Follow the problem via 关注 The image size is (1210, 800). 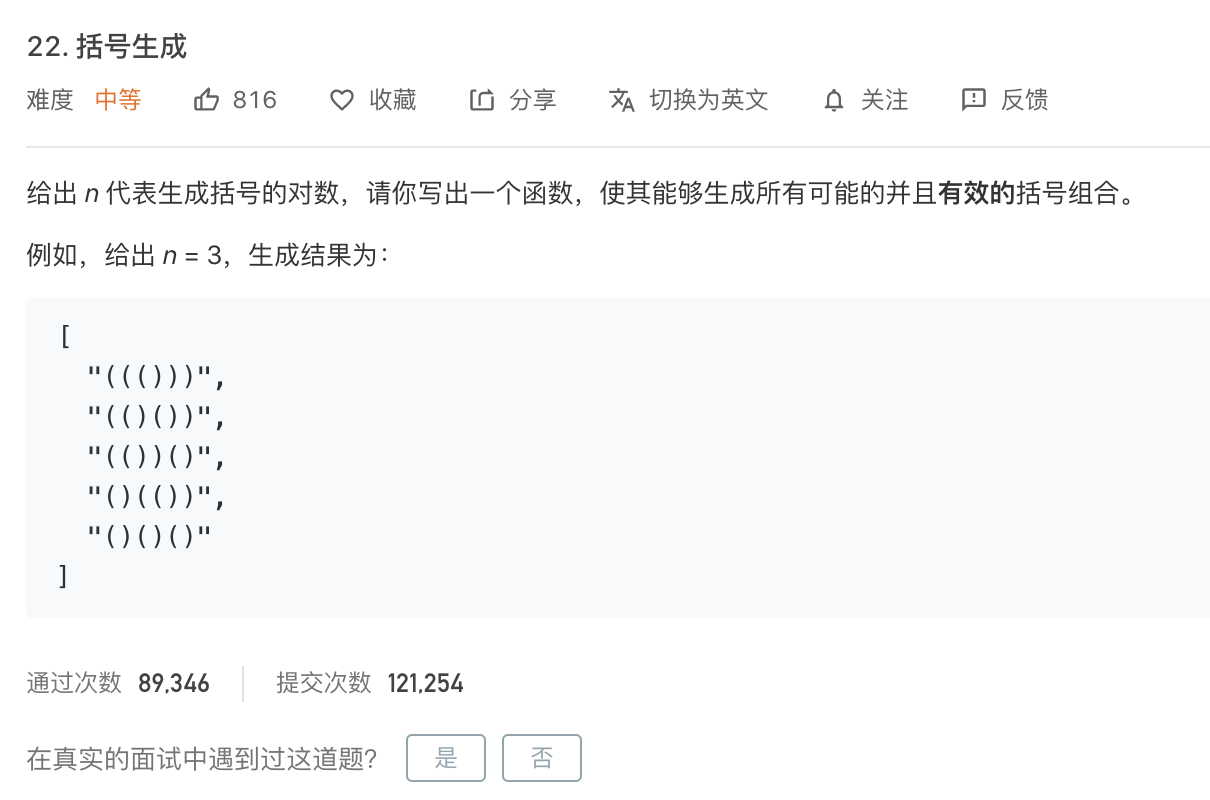(885, 100)
